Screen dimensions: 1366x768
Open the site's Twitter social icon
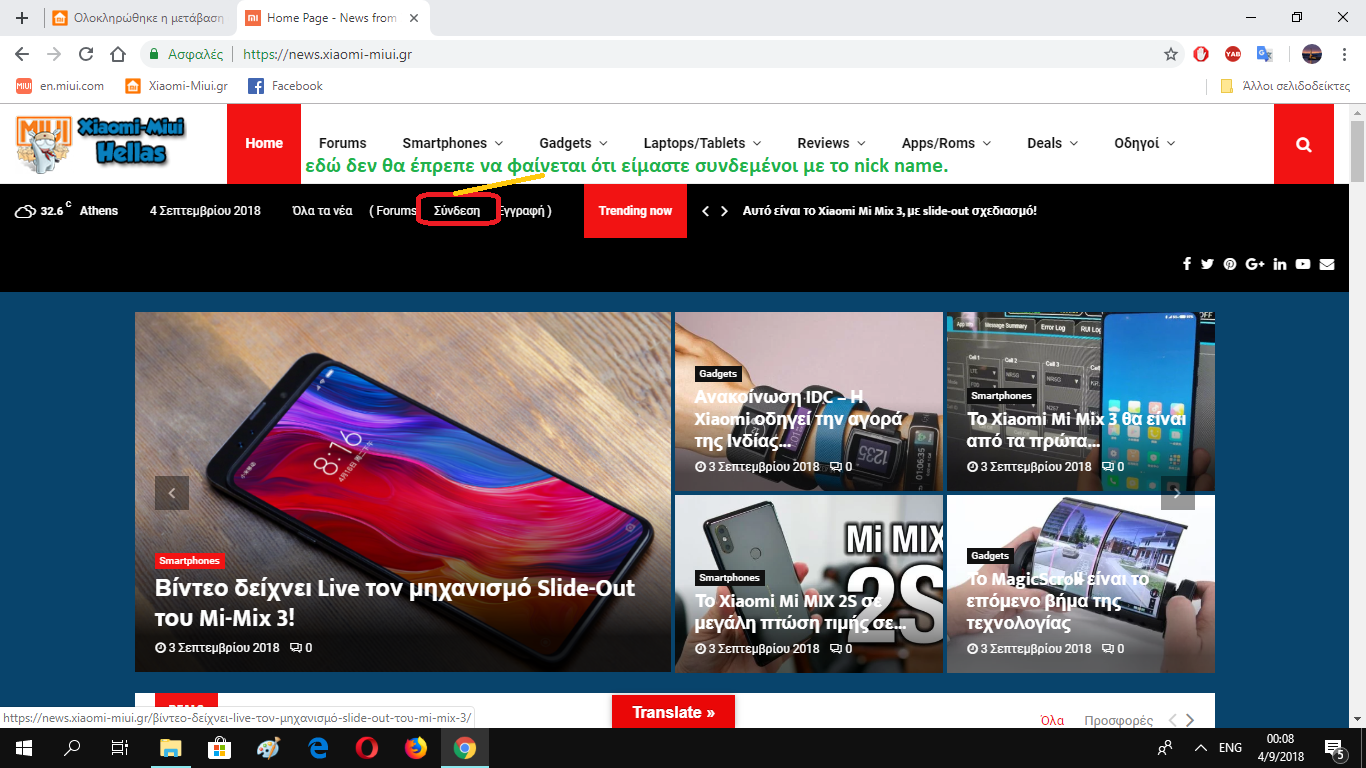[1207, 264]
